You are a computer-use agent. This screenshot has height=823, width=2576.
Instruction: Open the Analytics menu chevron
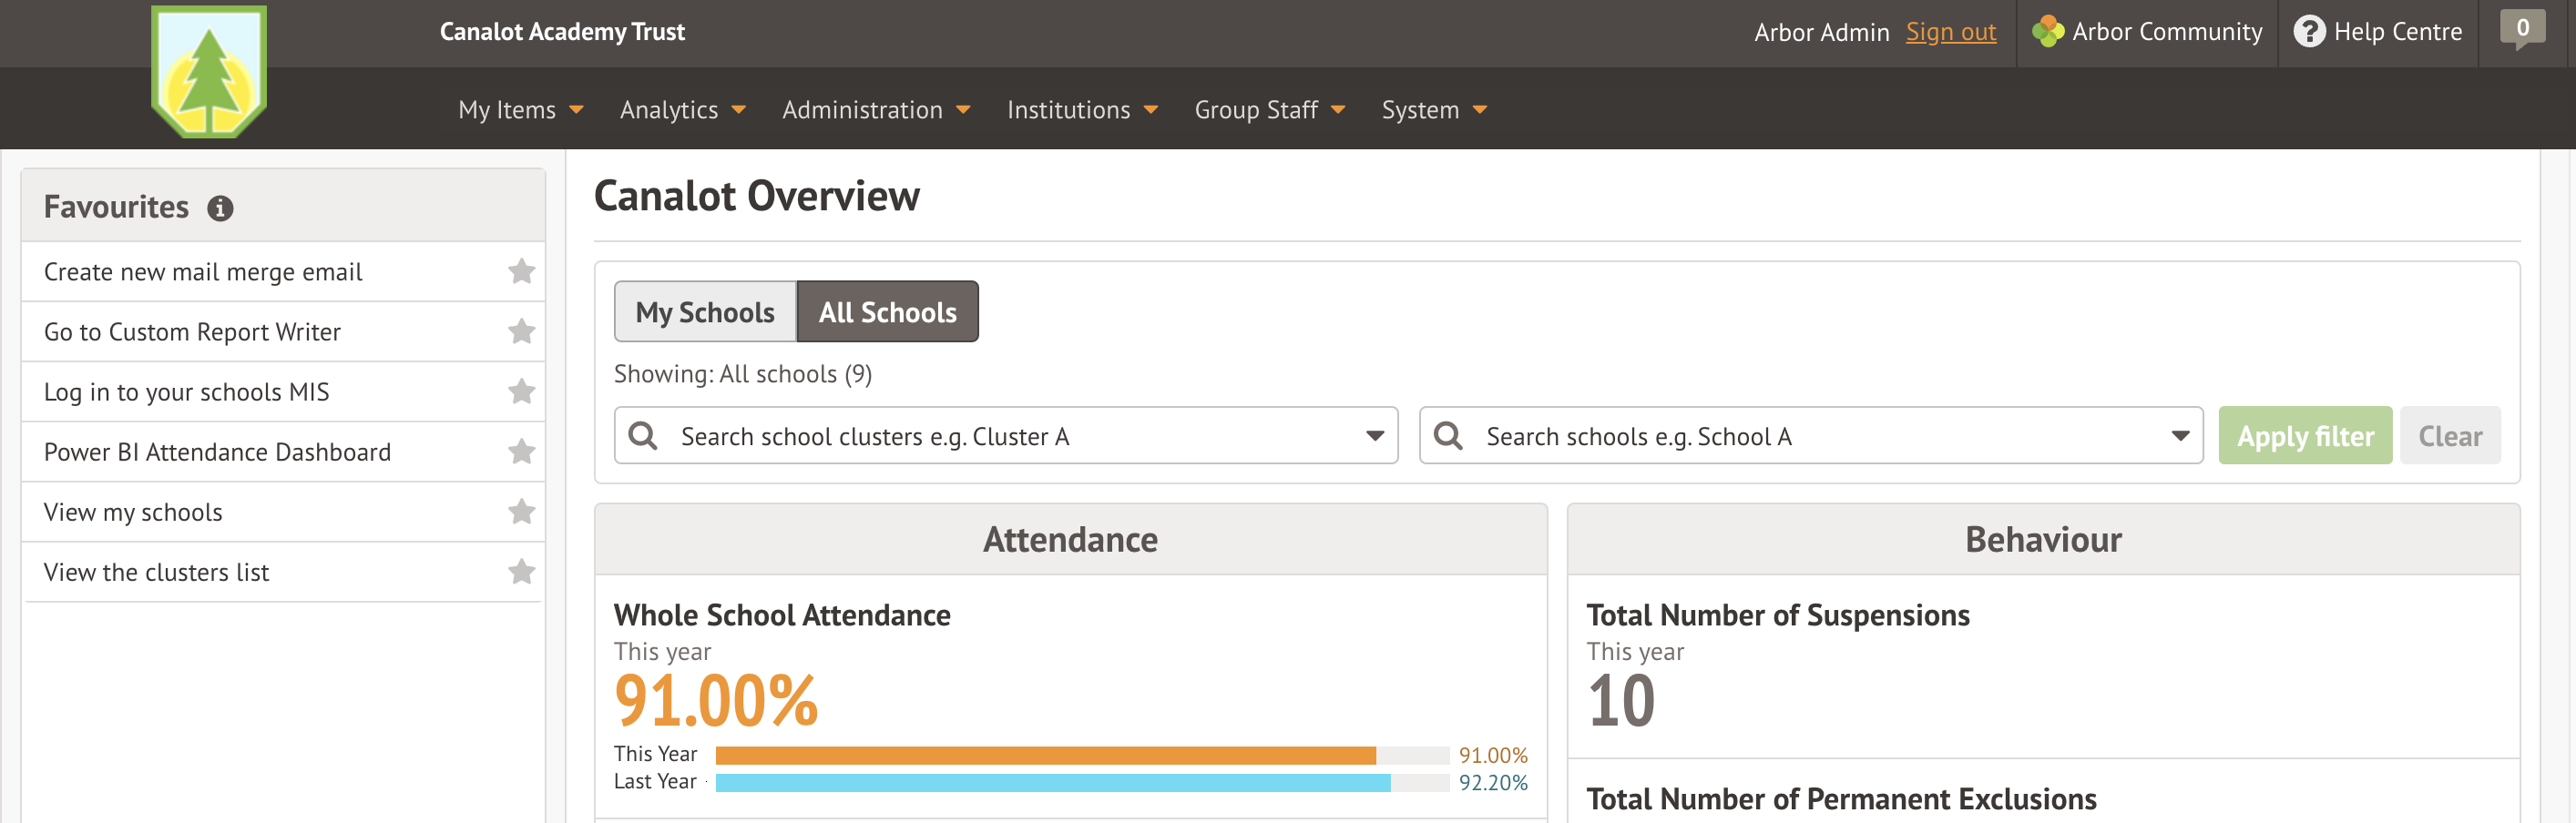click(738, 110)
